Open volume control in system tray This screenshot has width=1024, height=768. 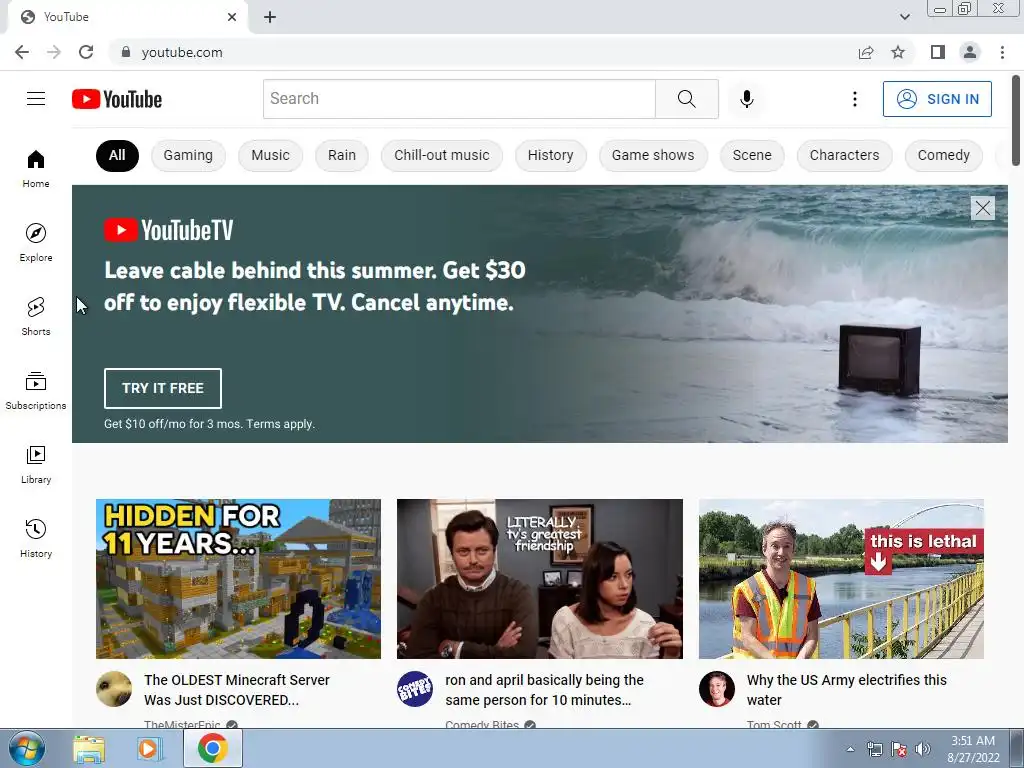[x=923, y=749]
